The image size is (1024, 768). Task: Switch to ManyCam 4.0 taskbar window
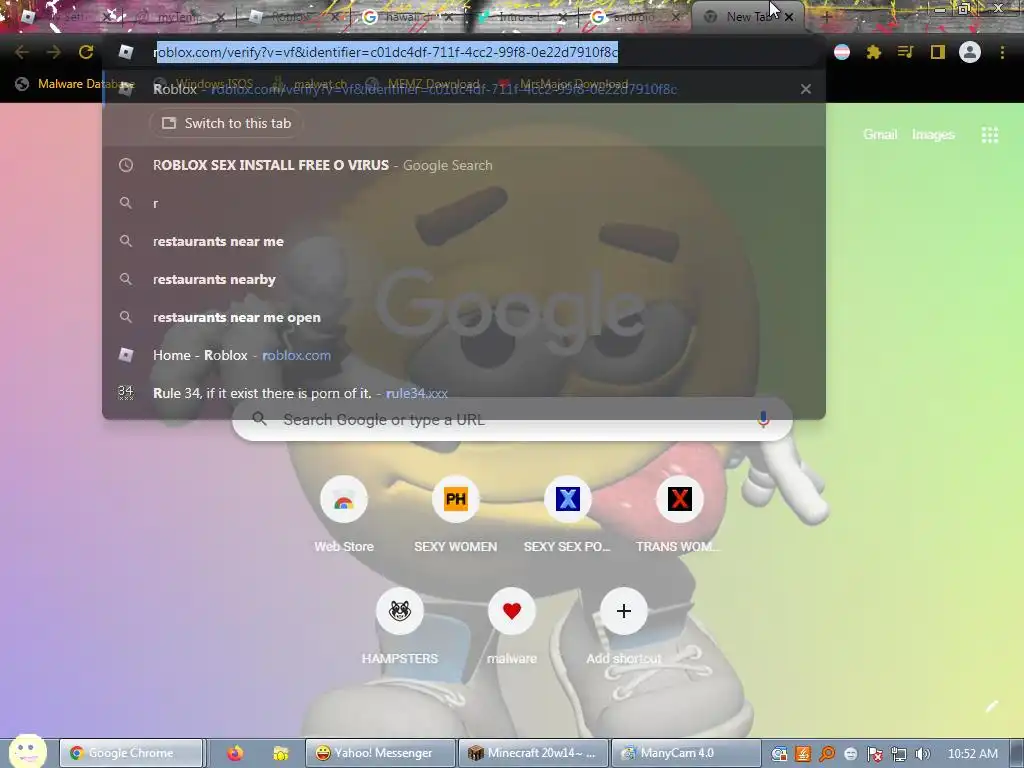point(686,753)
